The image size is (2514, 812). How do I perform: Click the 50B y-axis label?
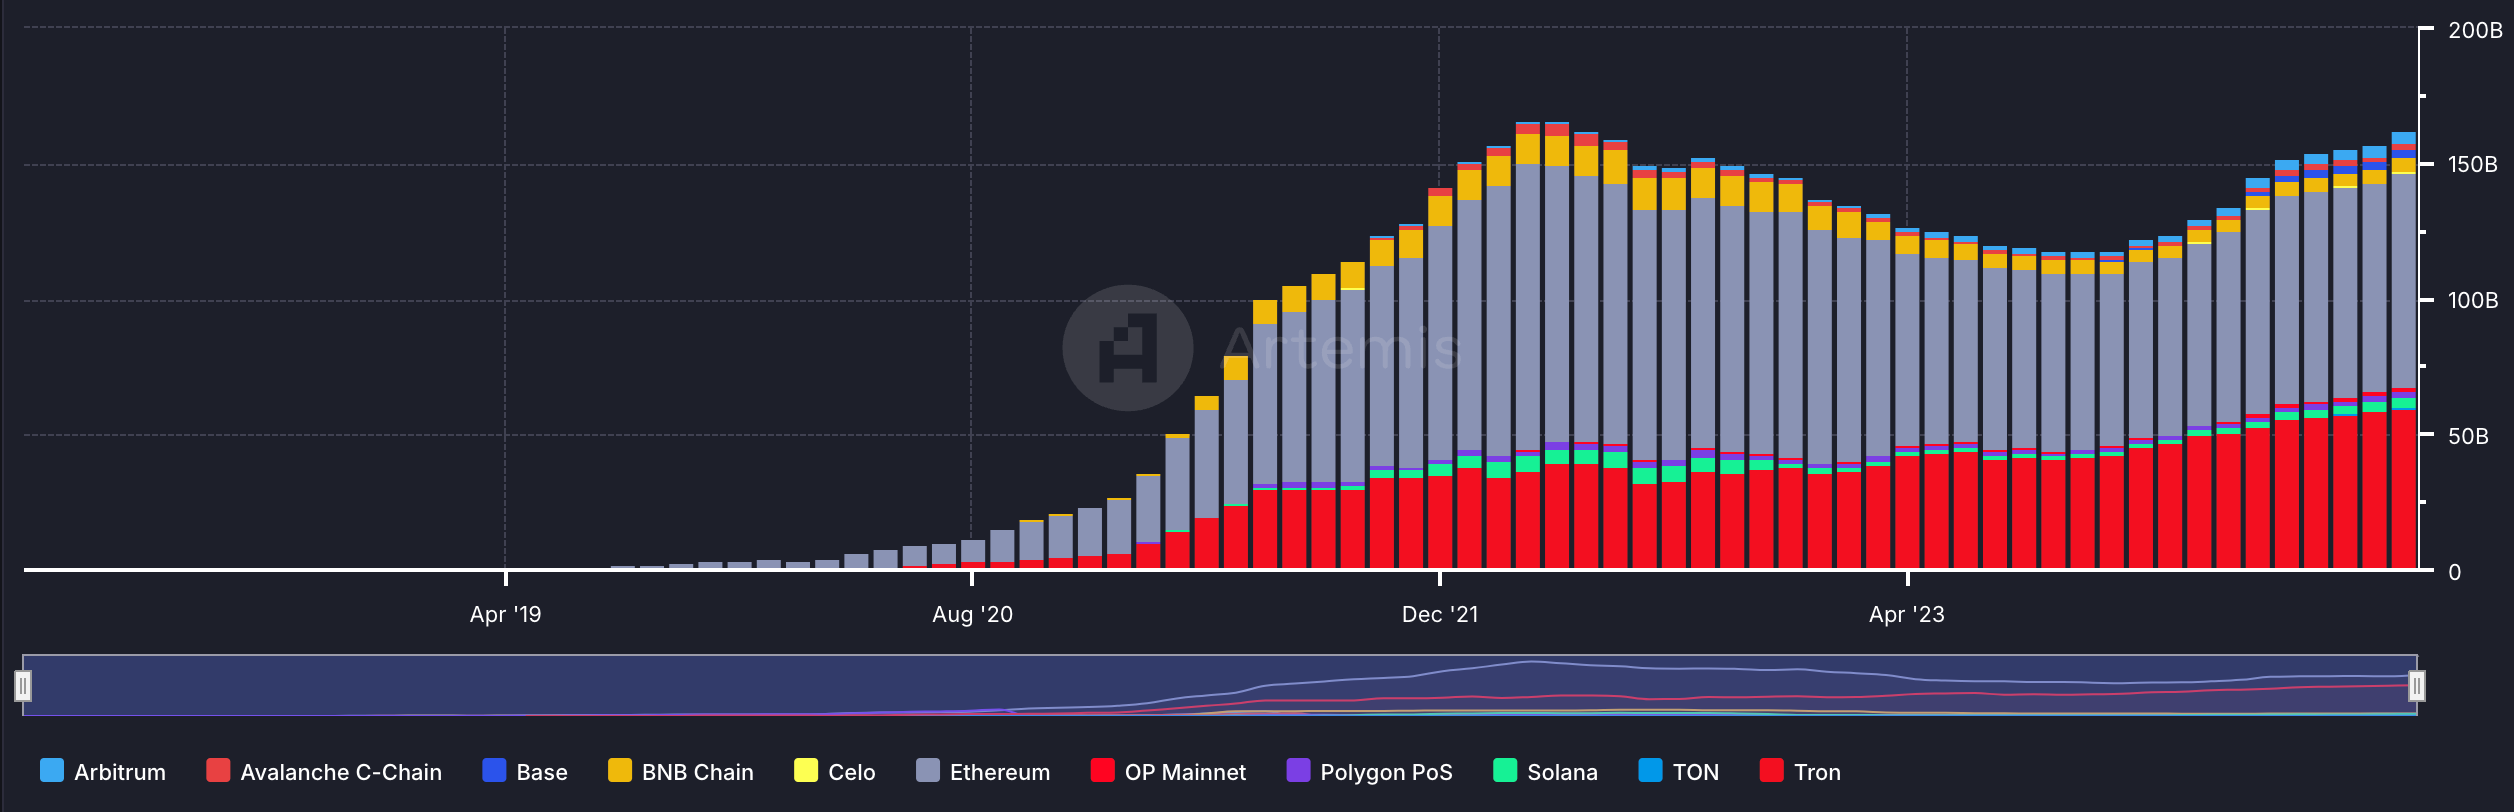pyautogui.click(x=2468, y=436)
